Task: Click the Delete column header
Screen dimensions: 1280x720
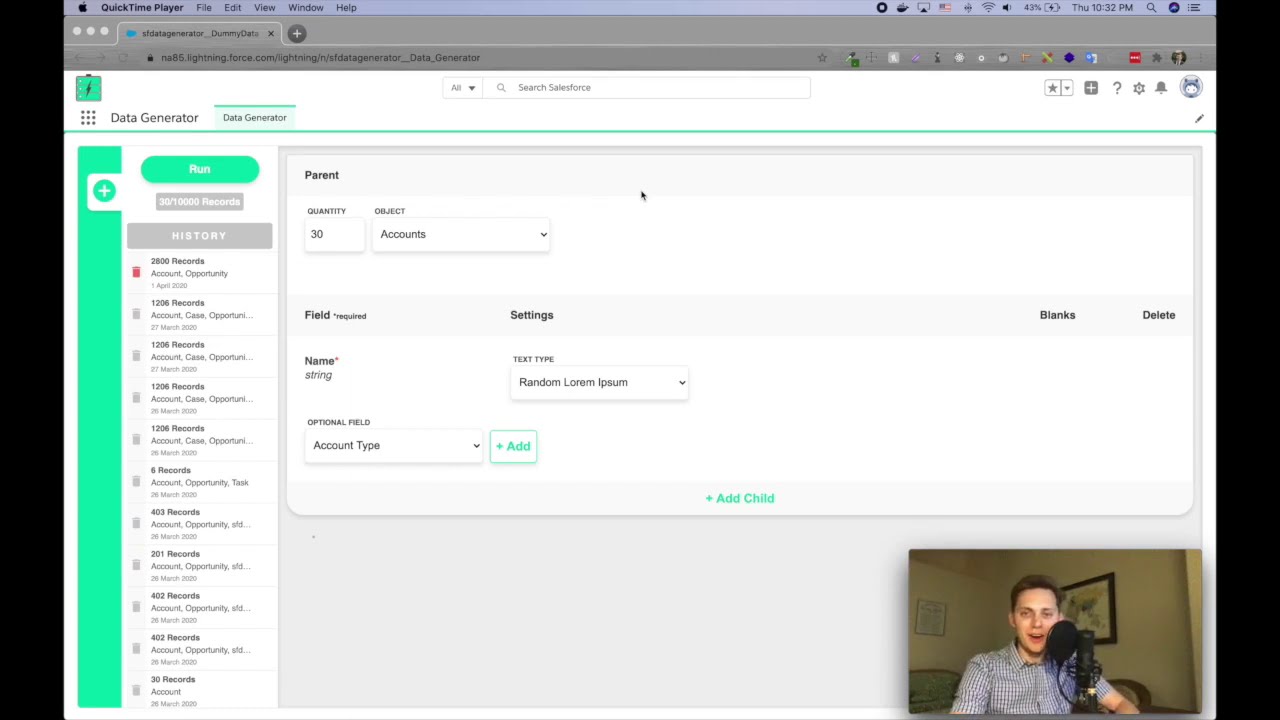Action: click(1159, 315)
